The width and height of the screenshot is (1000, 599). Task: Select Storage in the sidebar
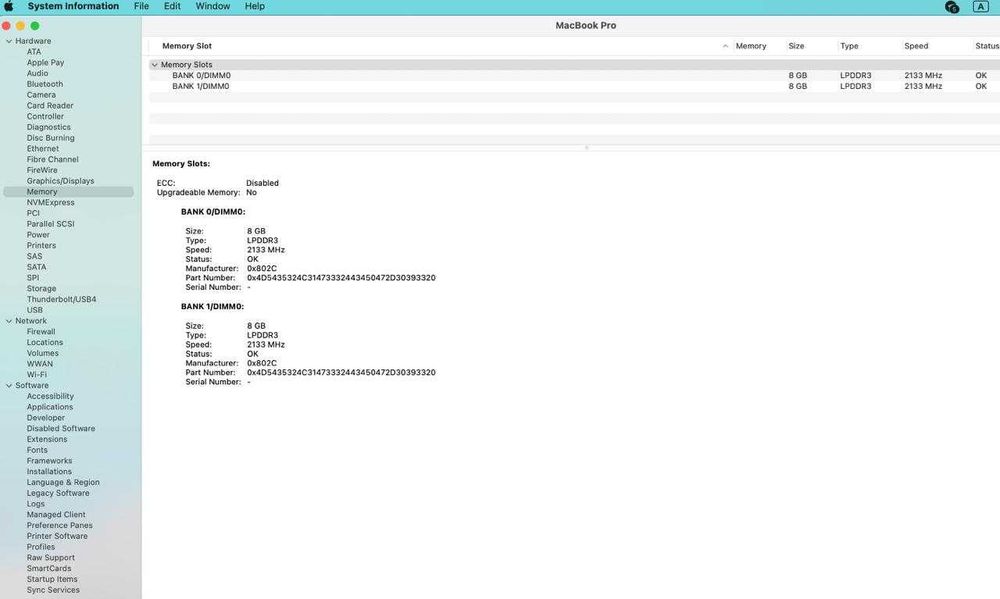pyautogui.click(x=41, y=288)
